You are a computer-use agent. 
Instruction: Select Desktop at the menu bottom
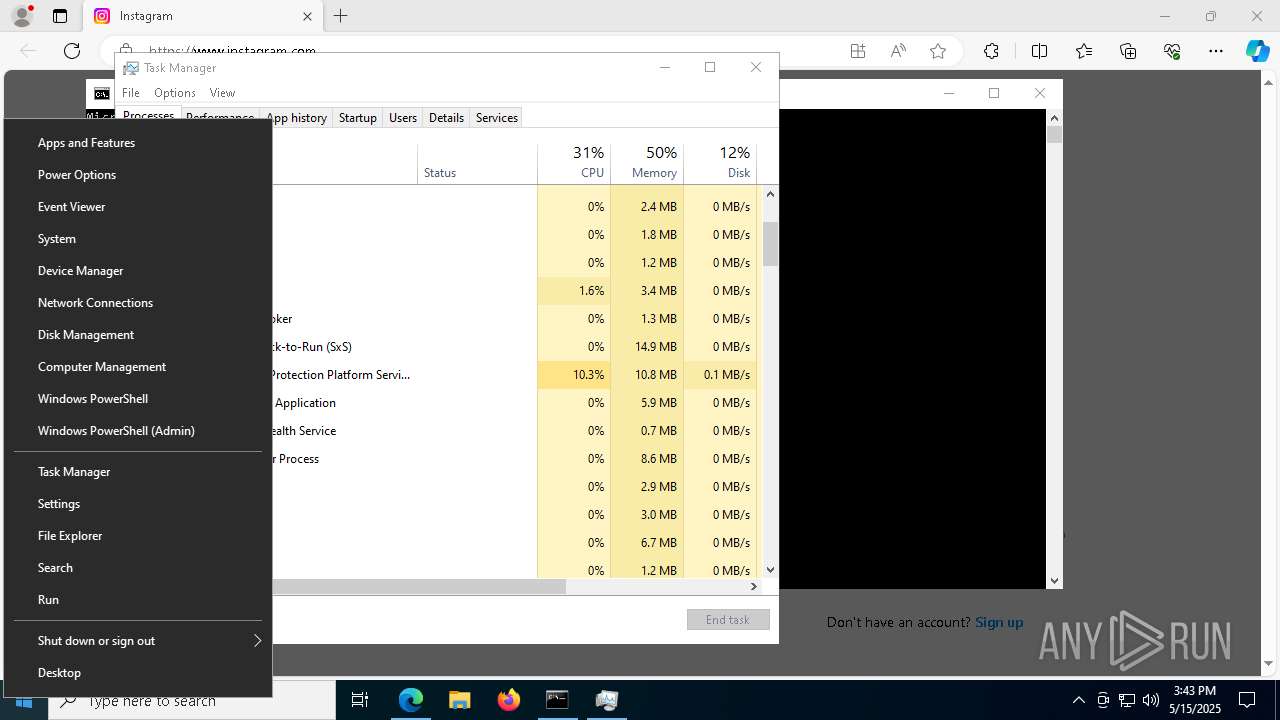138,673
